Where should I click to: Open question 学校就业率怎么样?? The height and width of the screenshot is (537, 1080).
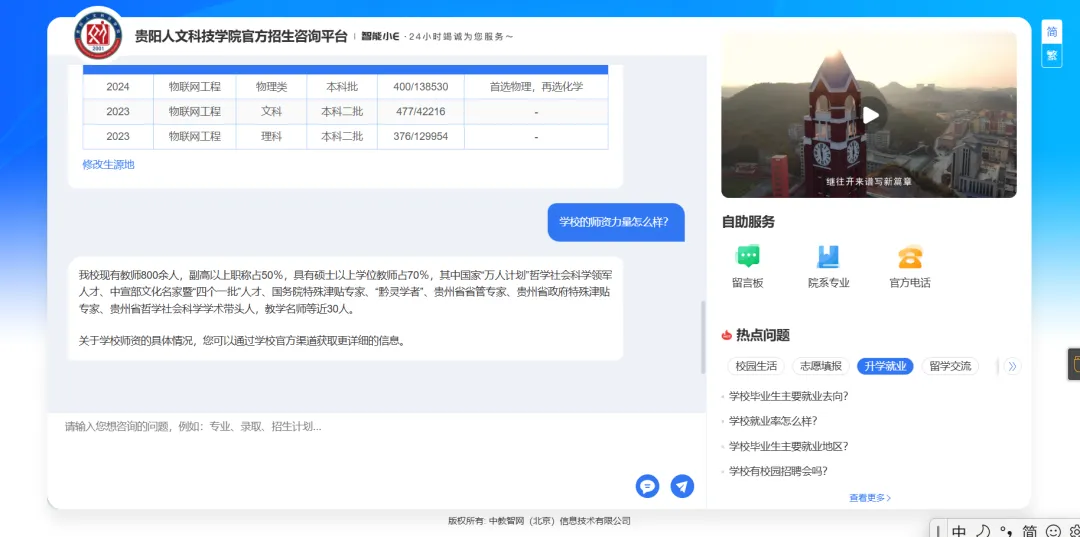point(773,421)
